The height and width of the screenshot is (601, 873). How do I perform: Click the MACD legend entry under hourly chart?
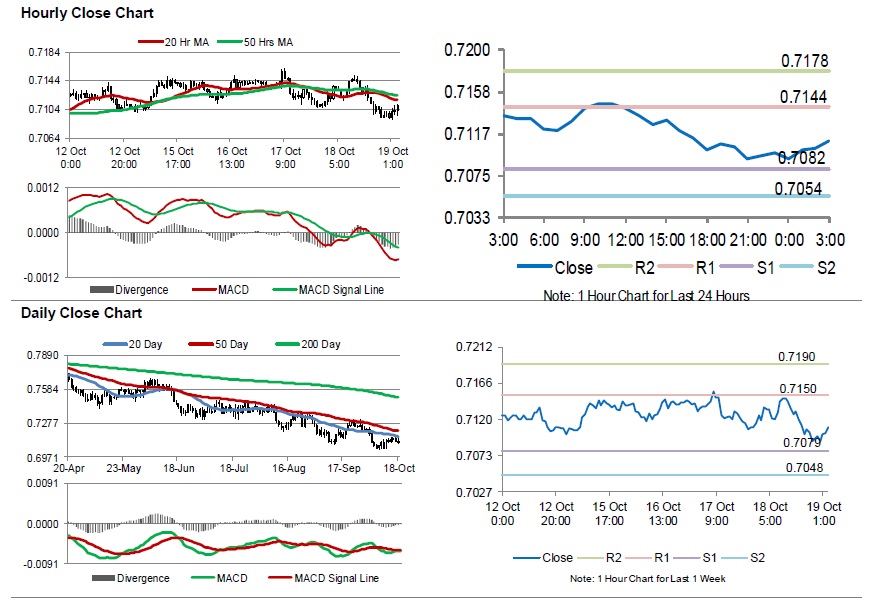220,290
